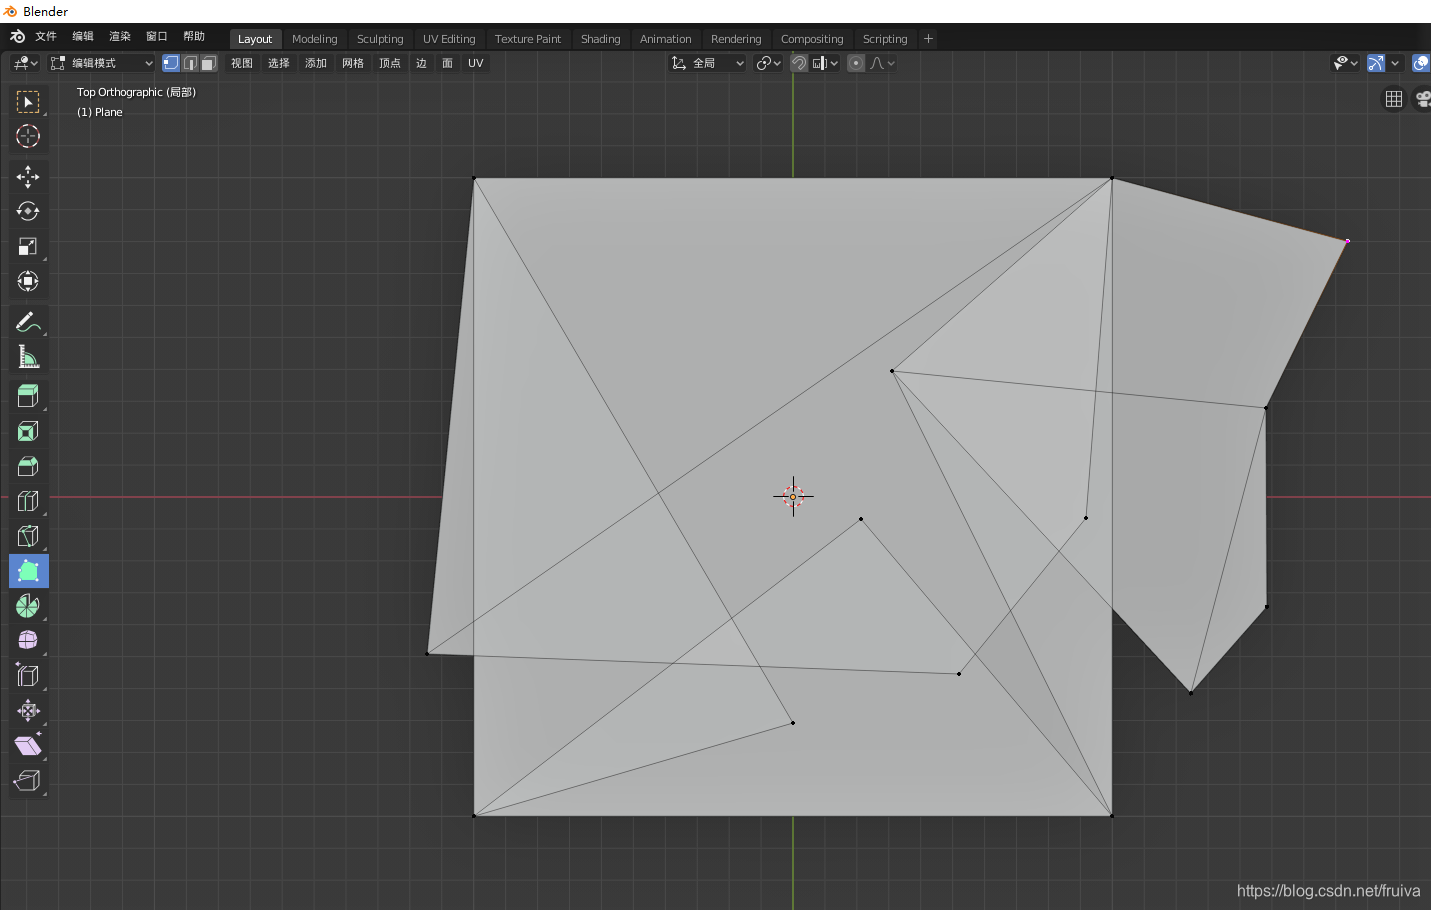
Task: Switch to the Modeling workspace tab
Action: (315, 39)
